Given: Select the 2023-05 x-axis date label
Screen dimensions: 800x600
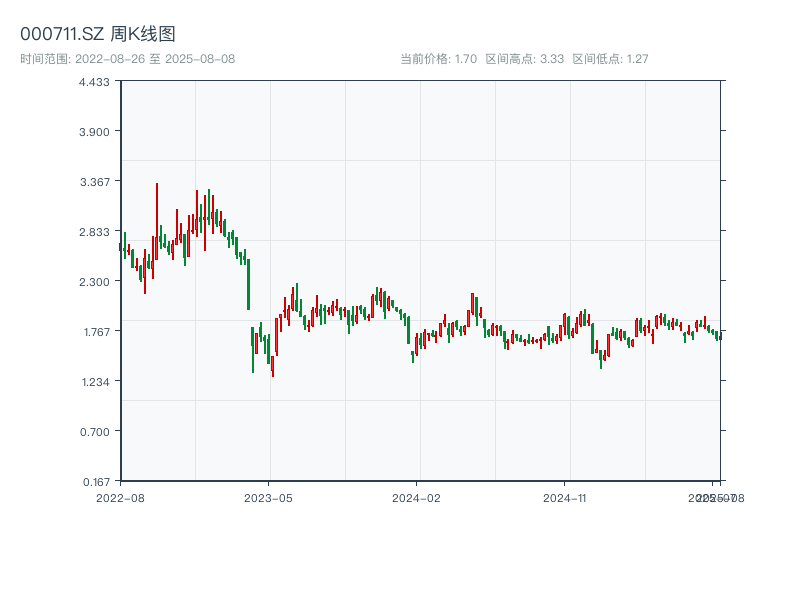Looking at the screenshot, I should pyautogui.click(x=268, y=497).
